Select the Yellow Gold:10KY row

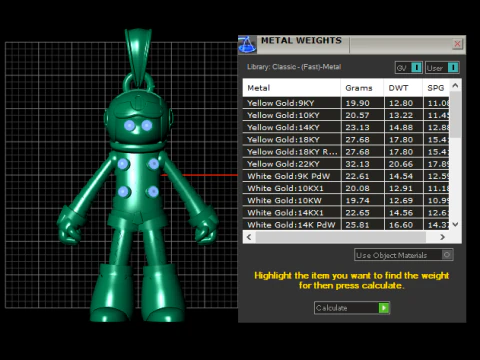pyautogui.click(x=346, y=115)
